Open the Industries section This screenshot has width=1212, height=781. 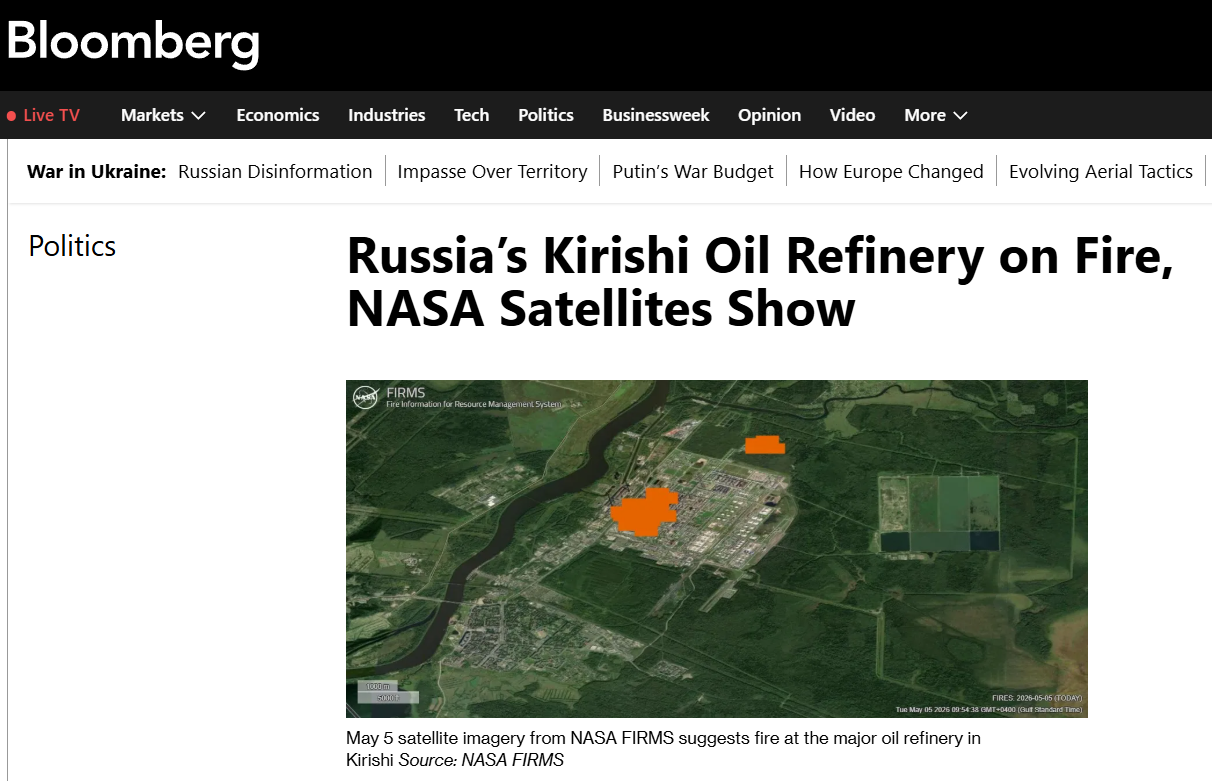pyautogui.click(x=387, y=115)
